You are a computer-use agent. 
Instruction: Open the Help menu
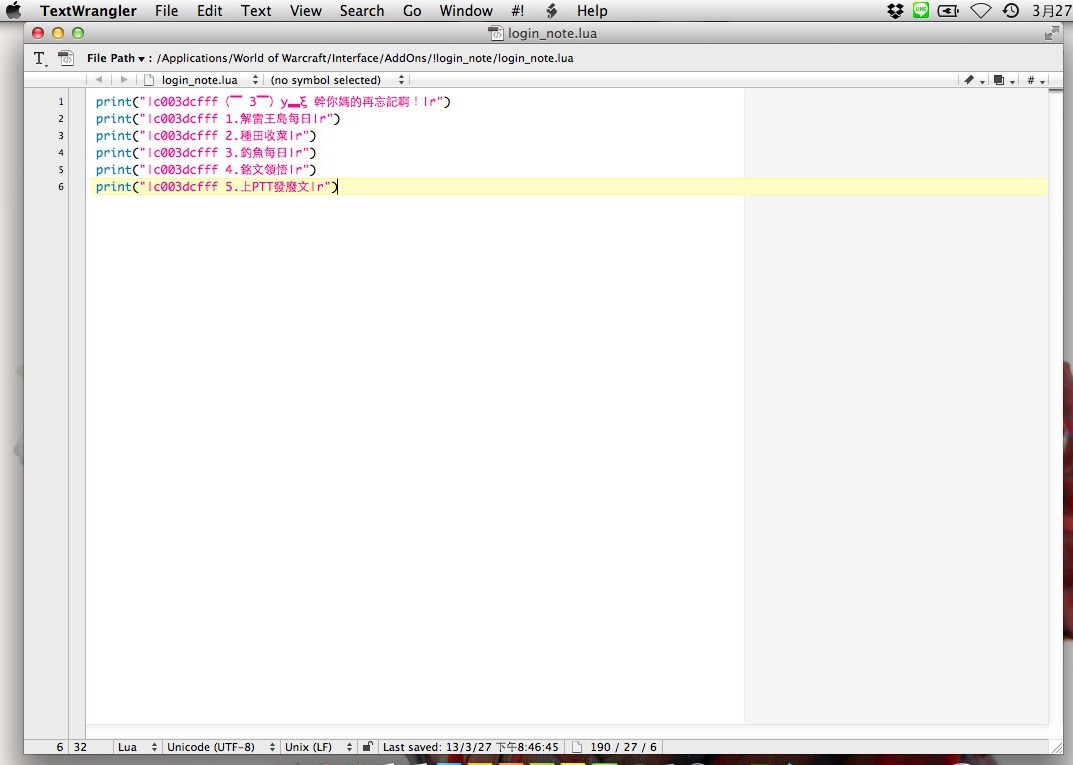[x=592, y=10]
